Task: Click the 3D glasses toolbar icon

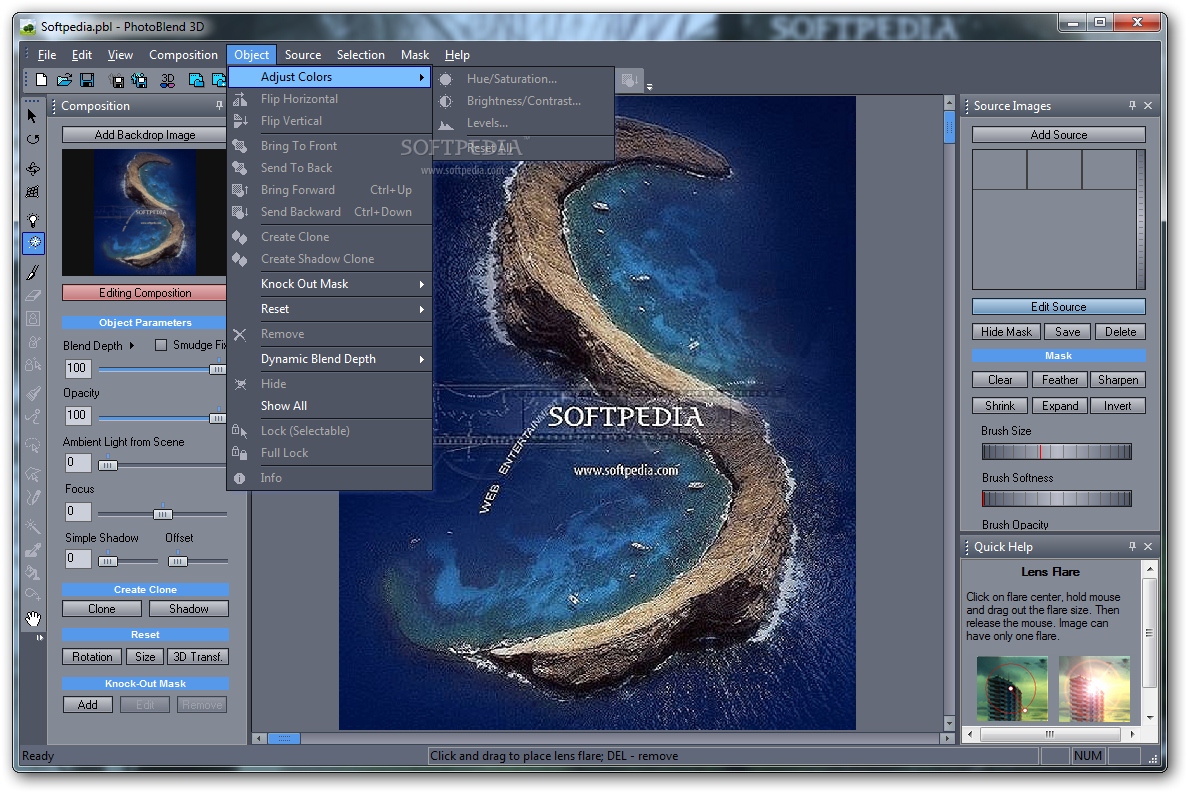Action: (x=167, y=80)
